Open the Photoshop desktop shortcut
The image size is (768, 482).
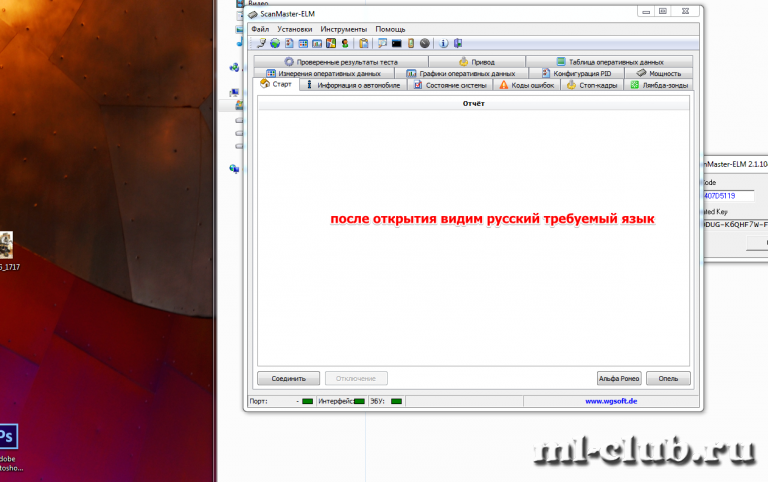pyautogui.click(x=8, y=447)
